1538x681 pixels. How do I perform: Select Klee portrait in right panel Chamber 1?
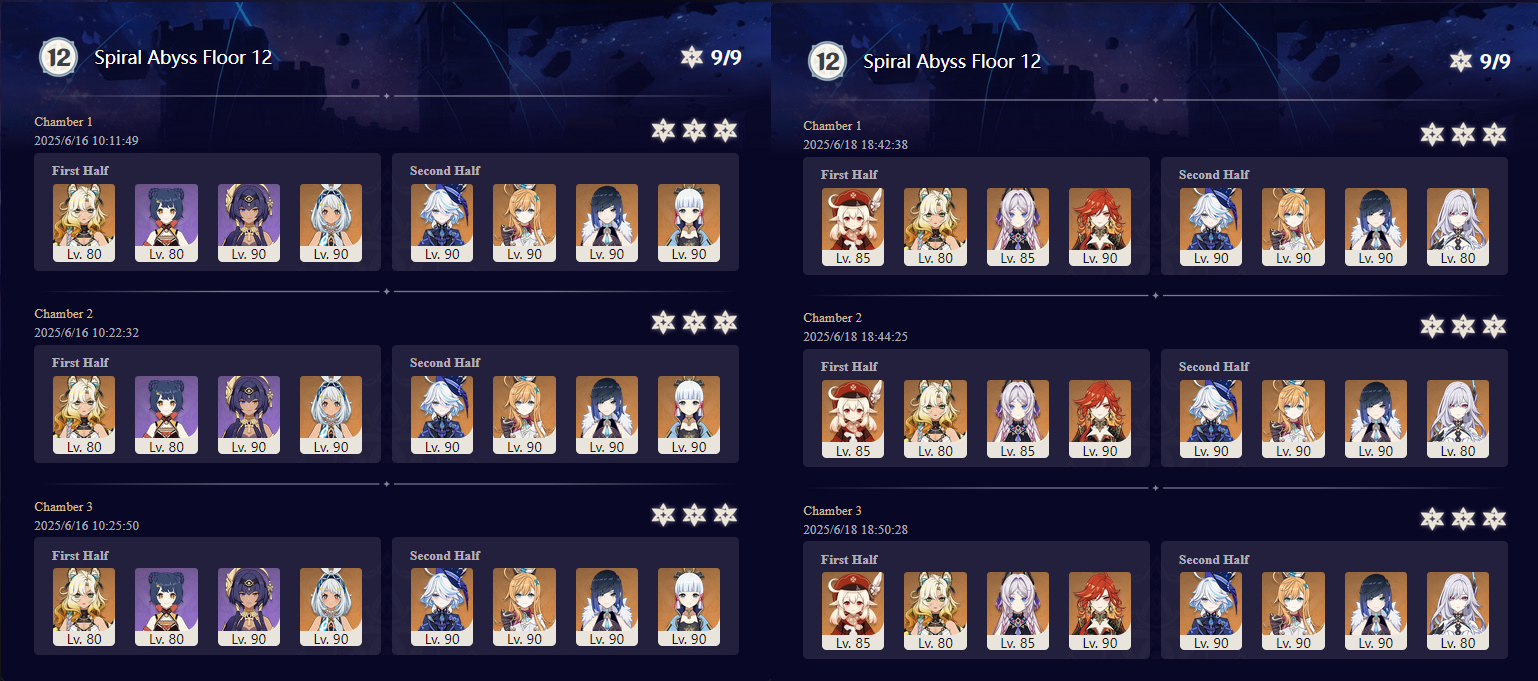[853, 227]
